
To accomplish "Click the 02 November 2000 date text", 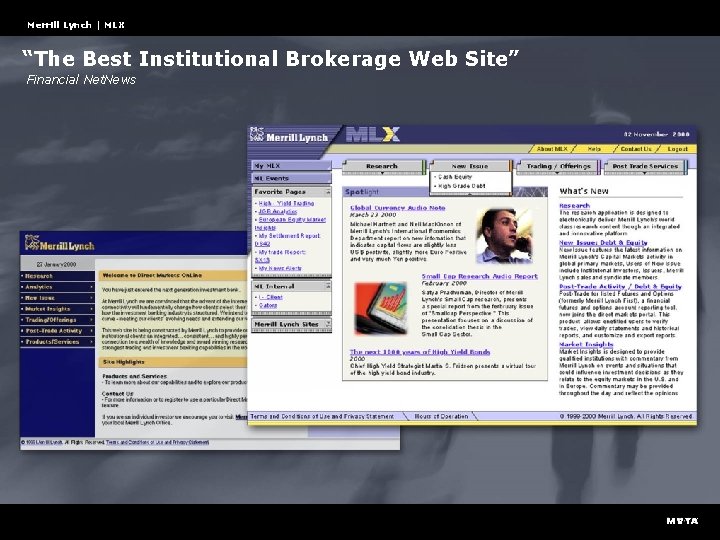I will coord(656,134).
